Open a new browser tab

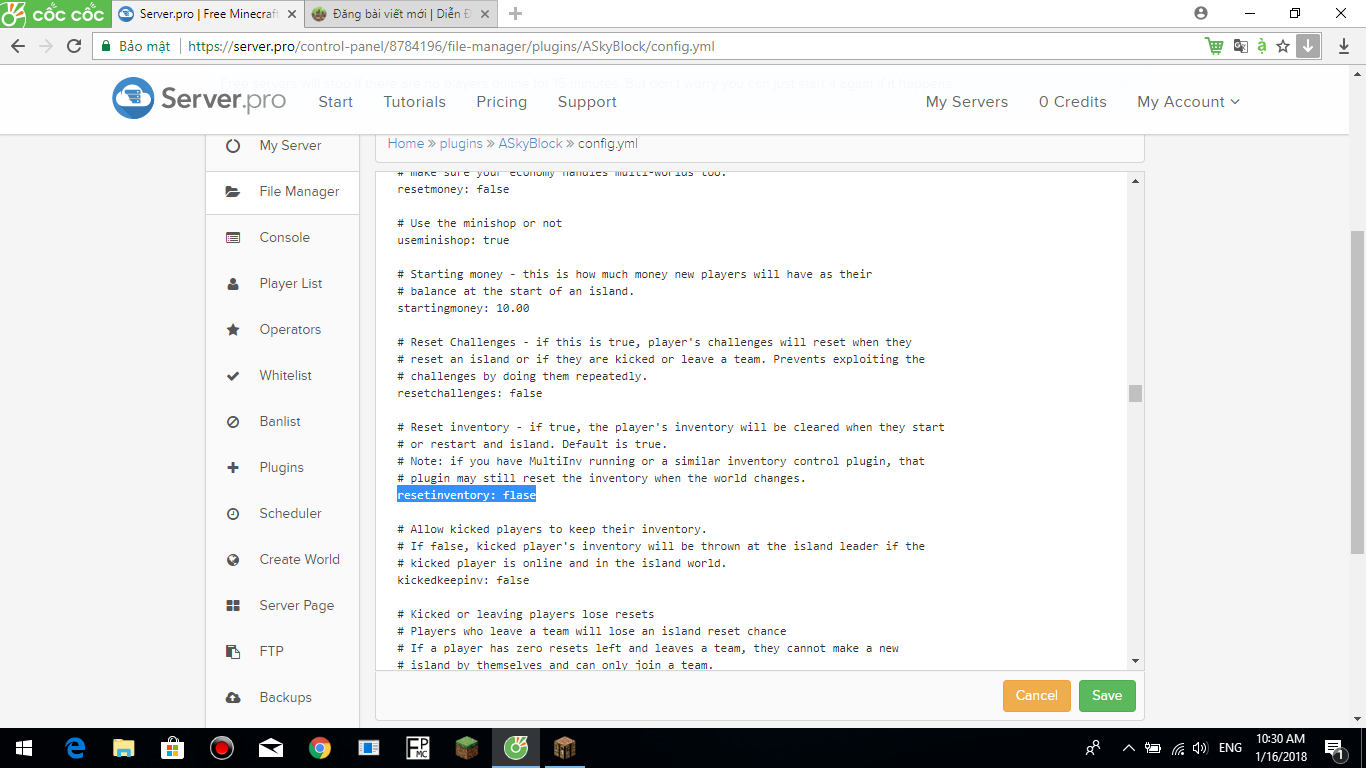tap(515, 14)
